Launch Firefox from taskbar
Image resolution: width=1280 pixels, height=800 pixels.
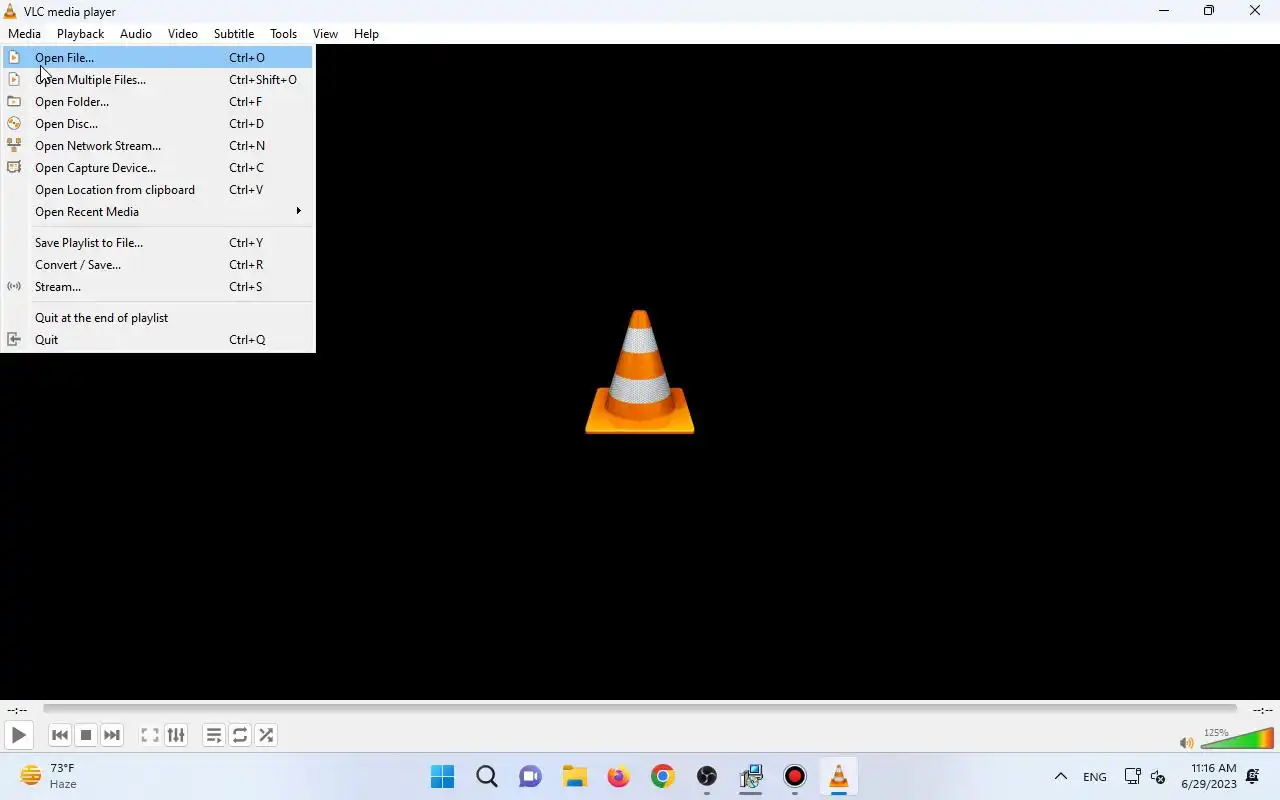[x=618, y=777]
